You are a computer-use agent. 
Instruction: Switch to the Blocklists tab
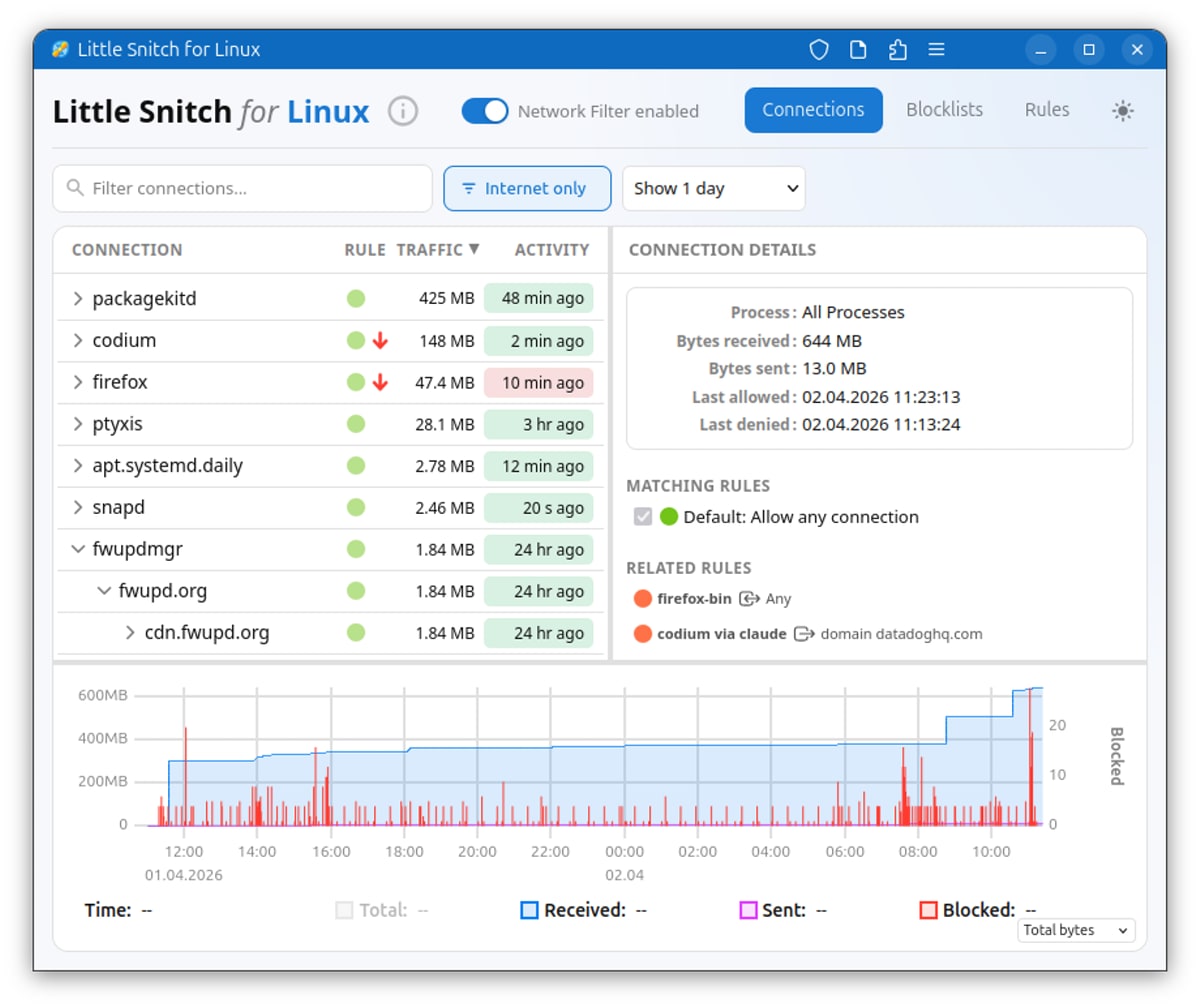[944, 110]
